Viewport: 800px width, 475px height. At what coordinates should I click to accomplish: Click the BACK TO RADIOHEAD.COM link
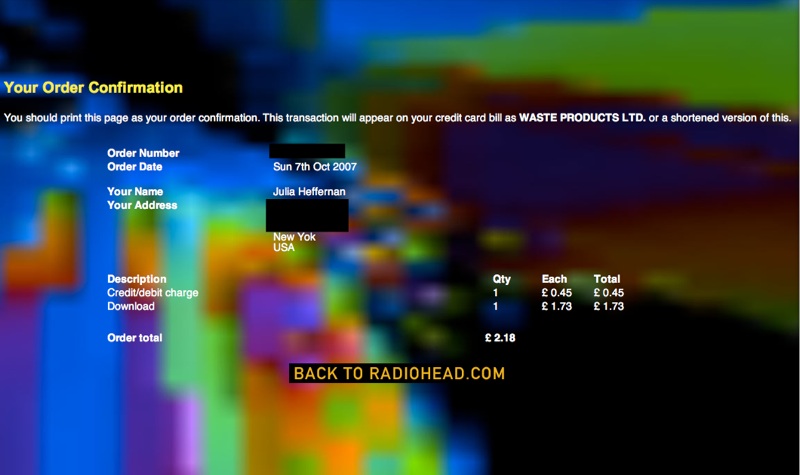[399, 373]
